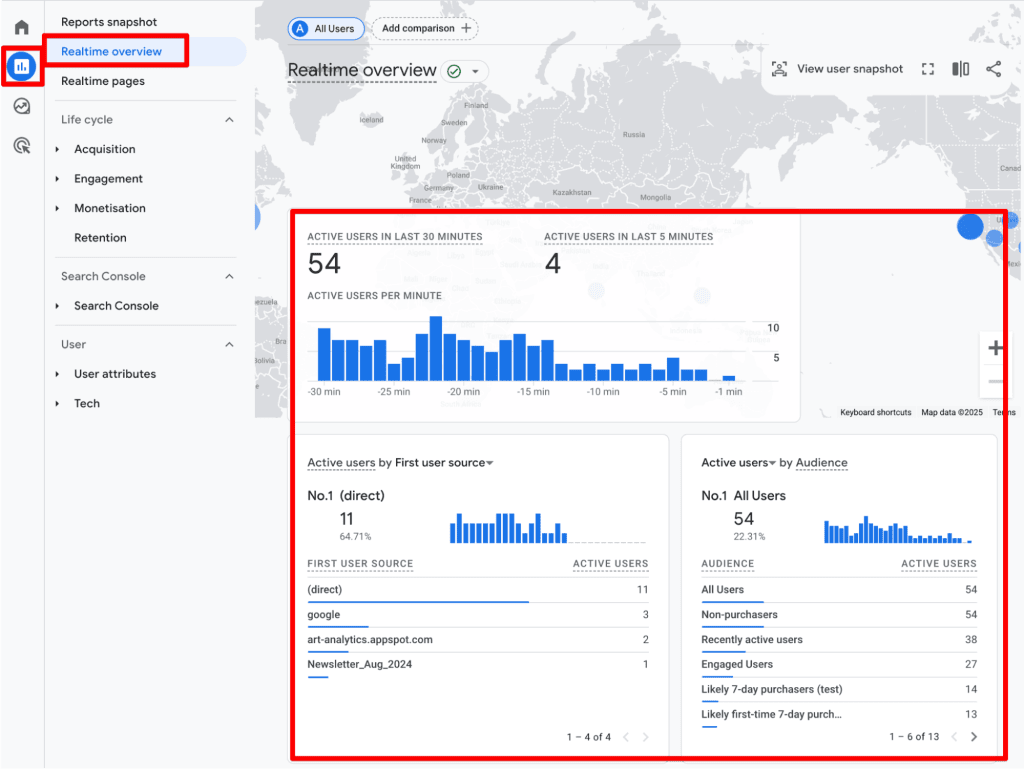The height and width of the screenshot is (769, 1024).
Task: Open the Reports icon in left rail
Action: [22, 66]
